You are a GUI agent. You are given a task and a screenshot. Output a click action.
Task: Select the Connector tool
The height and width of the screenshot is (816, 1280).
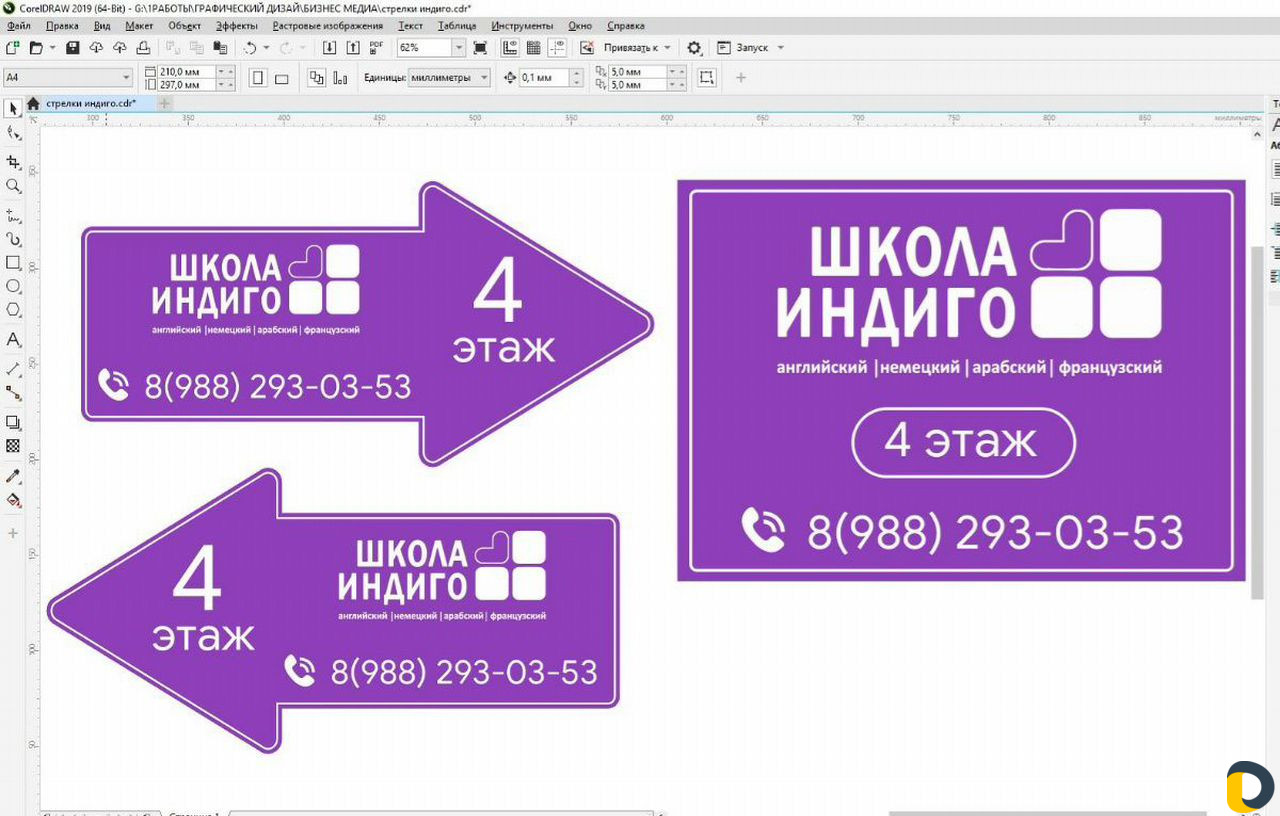(x=14, y=393)
